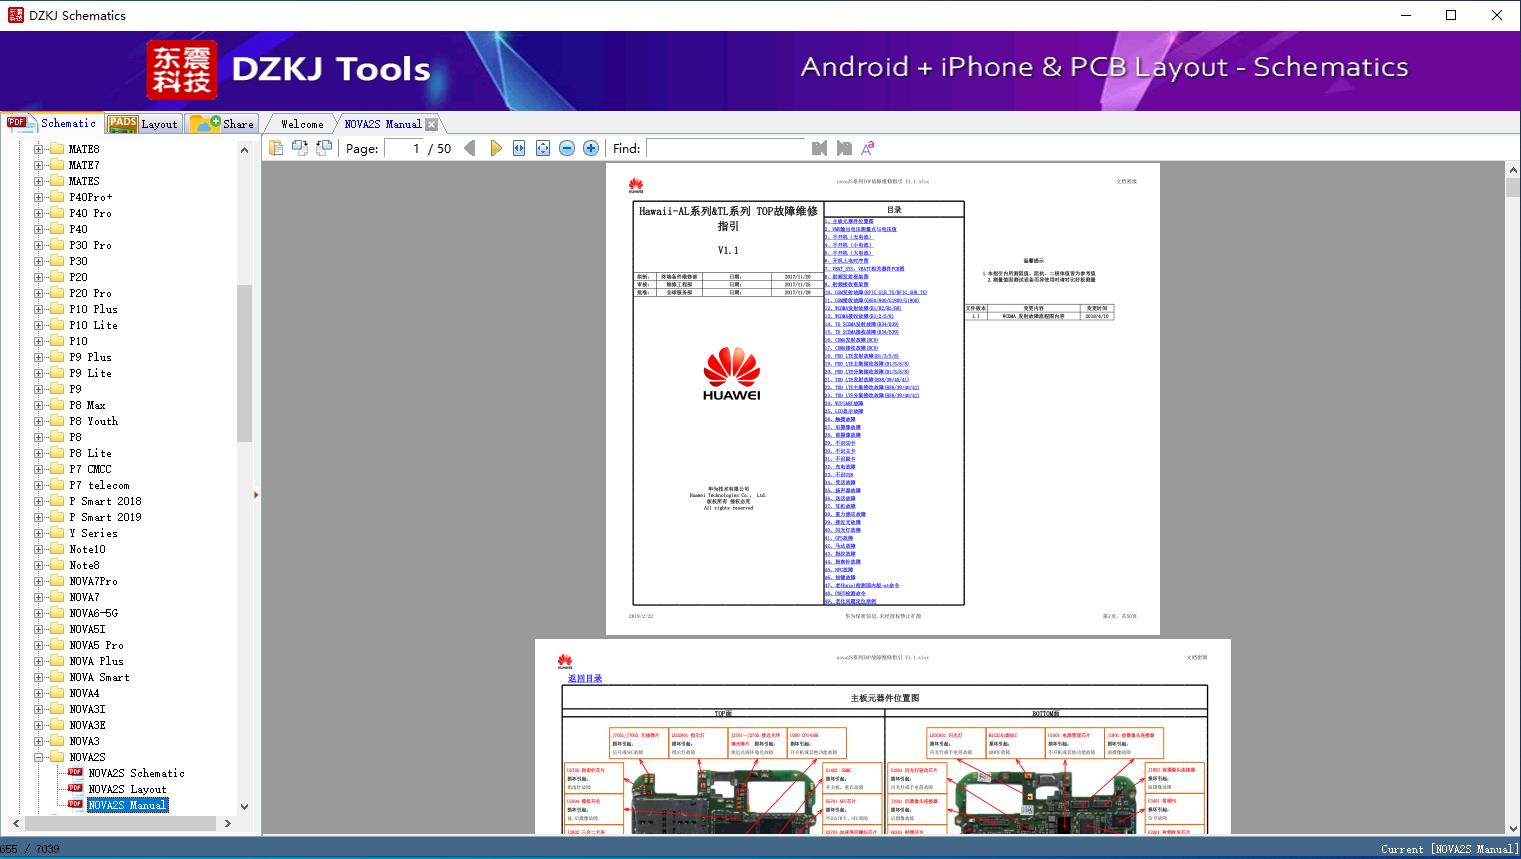Select the NOVA Smart folder
This screenshot has width=1521, height=859.
(x=99, y=677)
